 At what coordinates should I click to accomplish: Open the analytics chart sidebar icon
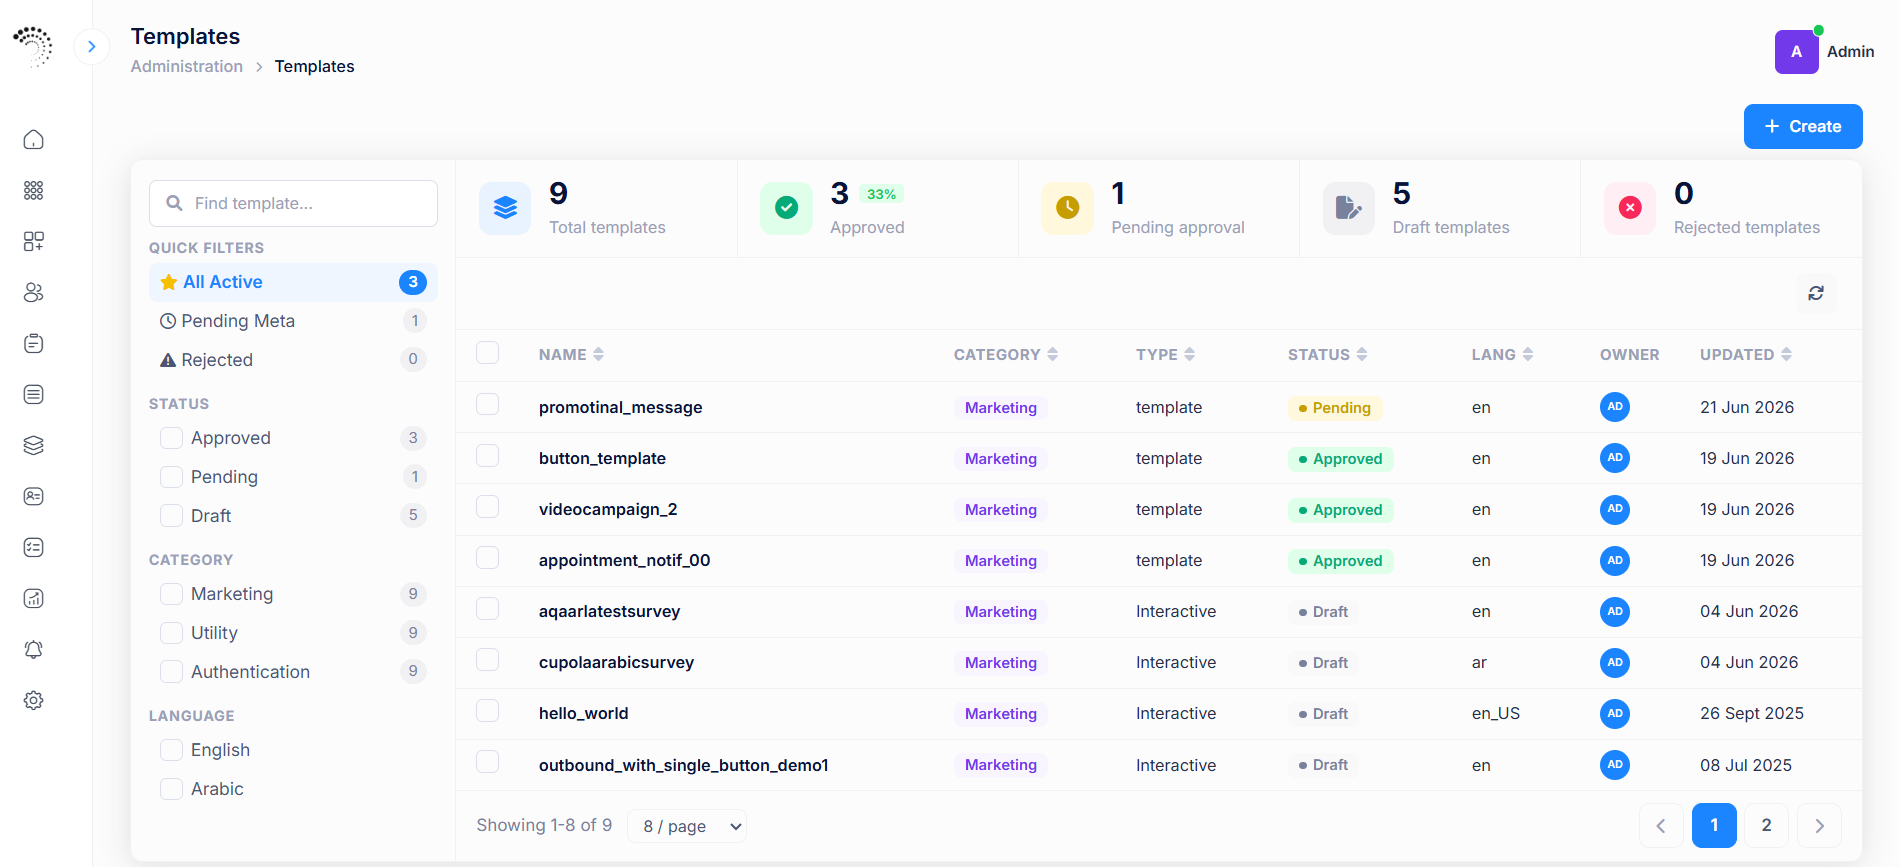click(x=33, y=598)
